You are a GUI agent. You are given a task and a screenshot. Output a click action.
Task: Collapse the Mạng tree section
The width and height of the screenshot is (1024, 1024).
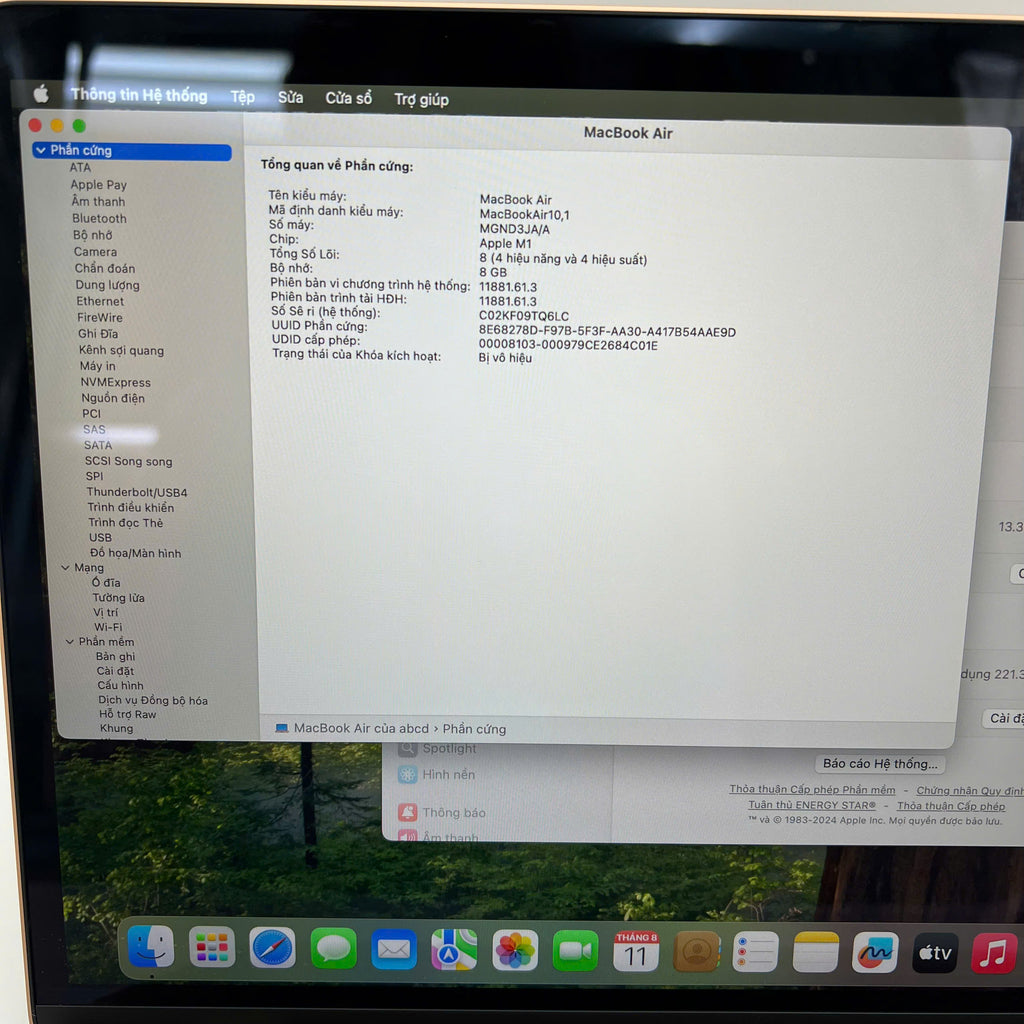click(x=64, y=568)
